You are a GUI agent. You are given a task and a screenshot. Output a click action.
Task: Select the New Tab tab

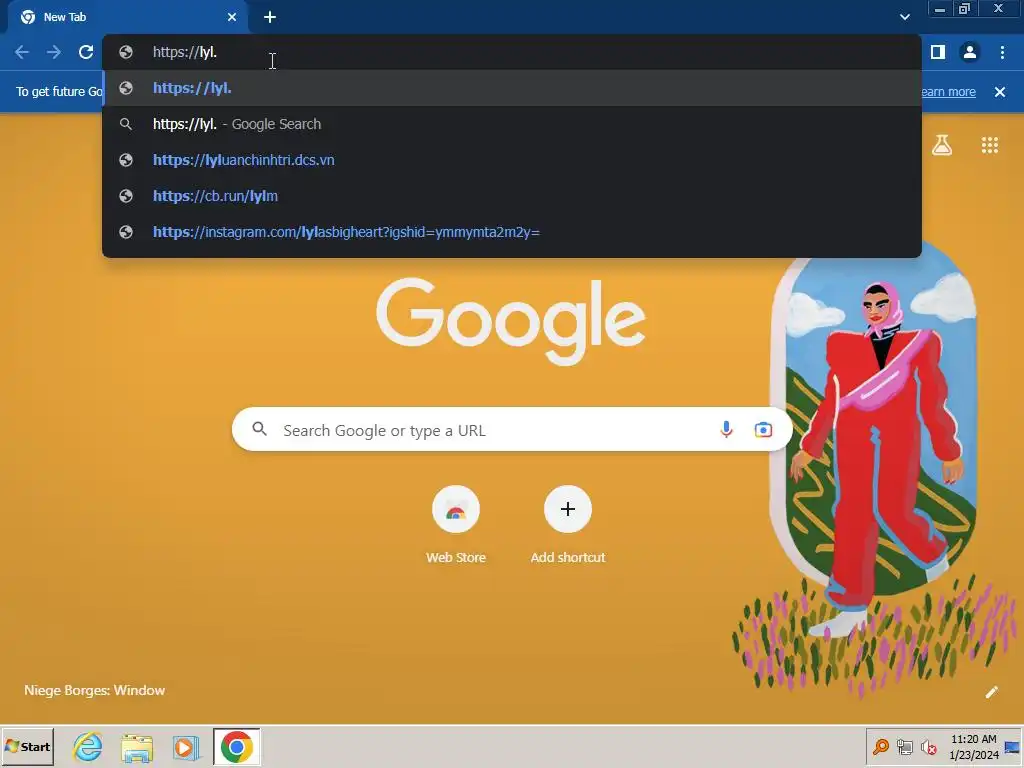pos(128,17)
